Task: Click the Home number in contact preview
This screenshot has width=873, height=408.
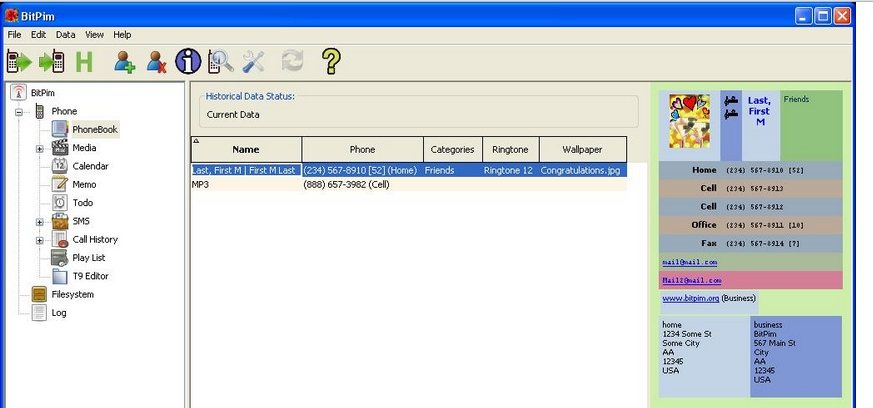Action: pos(764,170)
